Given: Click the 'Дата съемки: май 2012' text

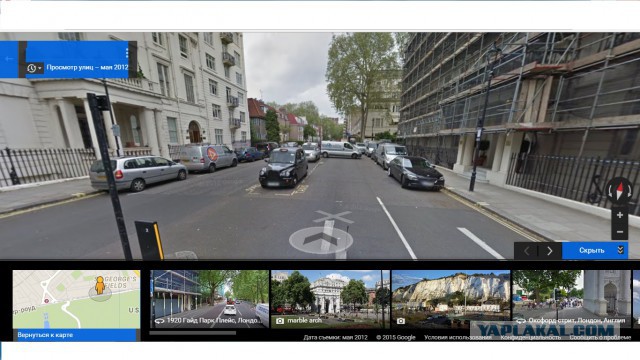Looking at the screenshot, I should pyautogui.click(x=336, y=338).
